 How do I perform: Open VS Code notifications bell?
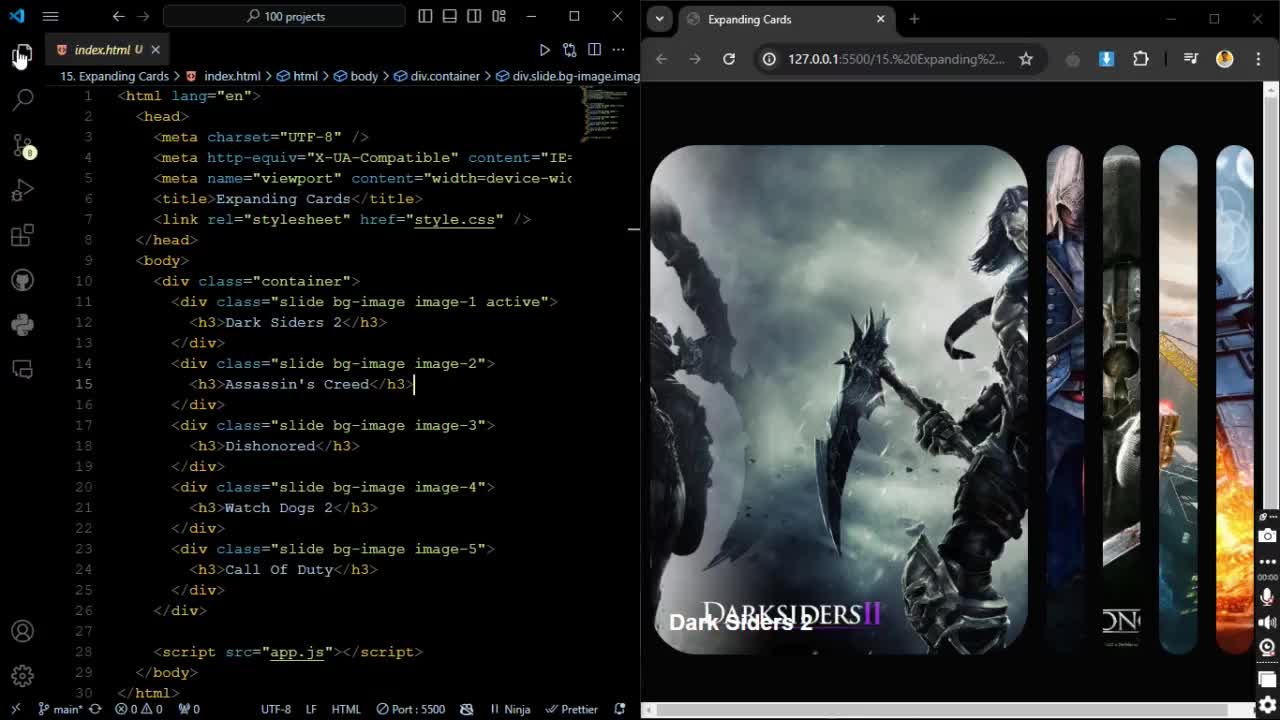point(620,709)
